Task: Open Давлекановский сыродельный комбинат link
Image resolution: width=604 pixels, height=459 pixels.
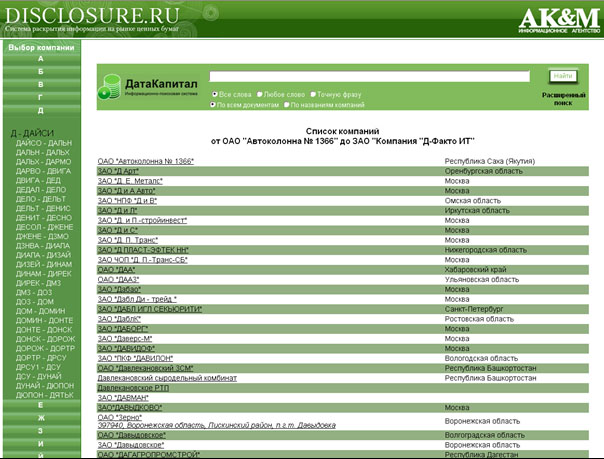Action: click(167, 378)
